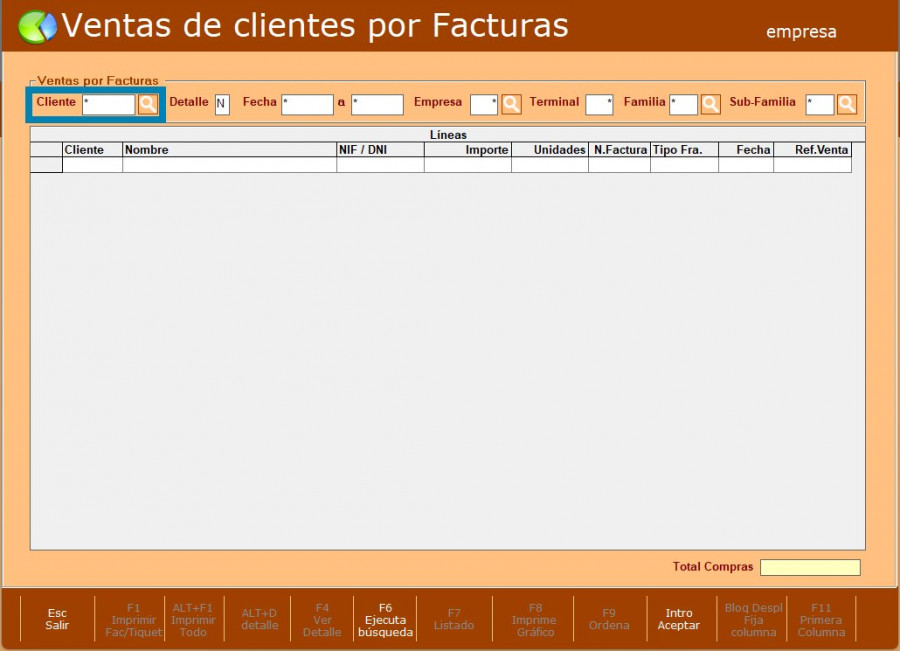
Task: Click the yellow Total Compras field
Action: pyautogui.click(x=809, y=568)
